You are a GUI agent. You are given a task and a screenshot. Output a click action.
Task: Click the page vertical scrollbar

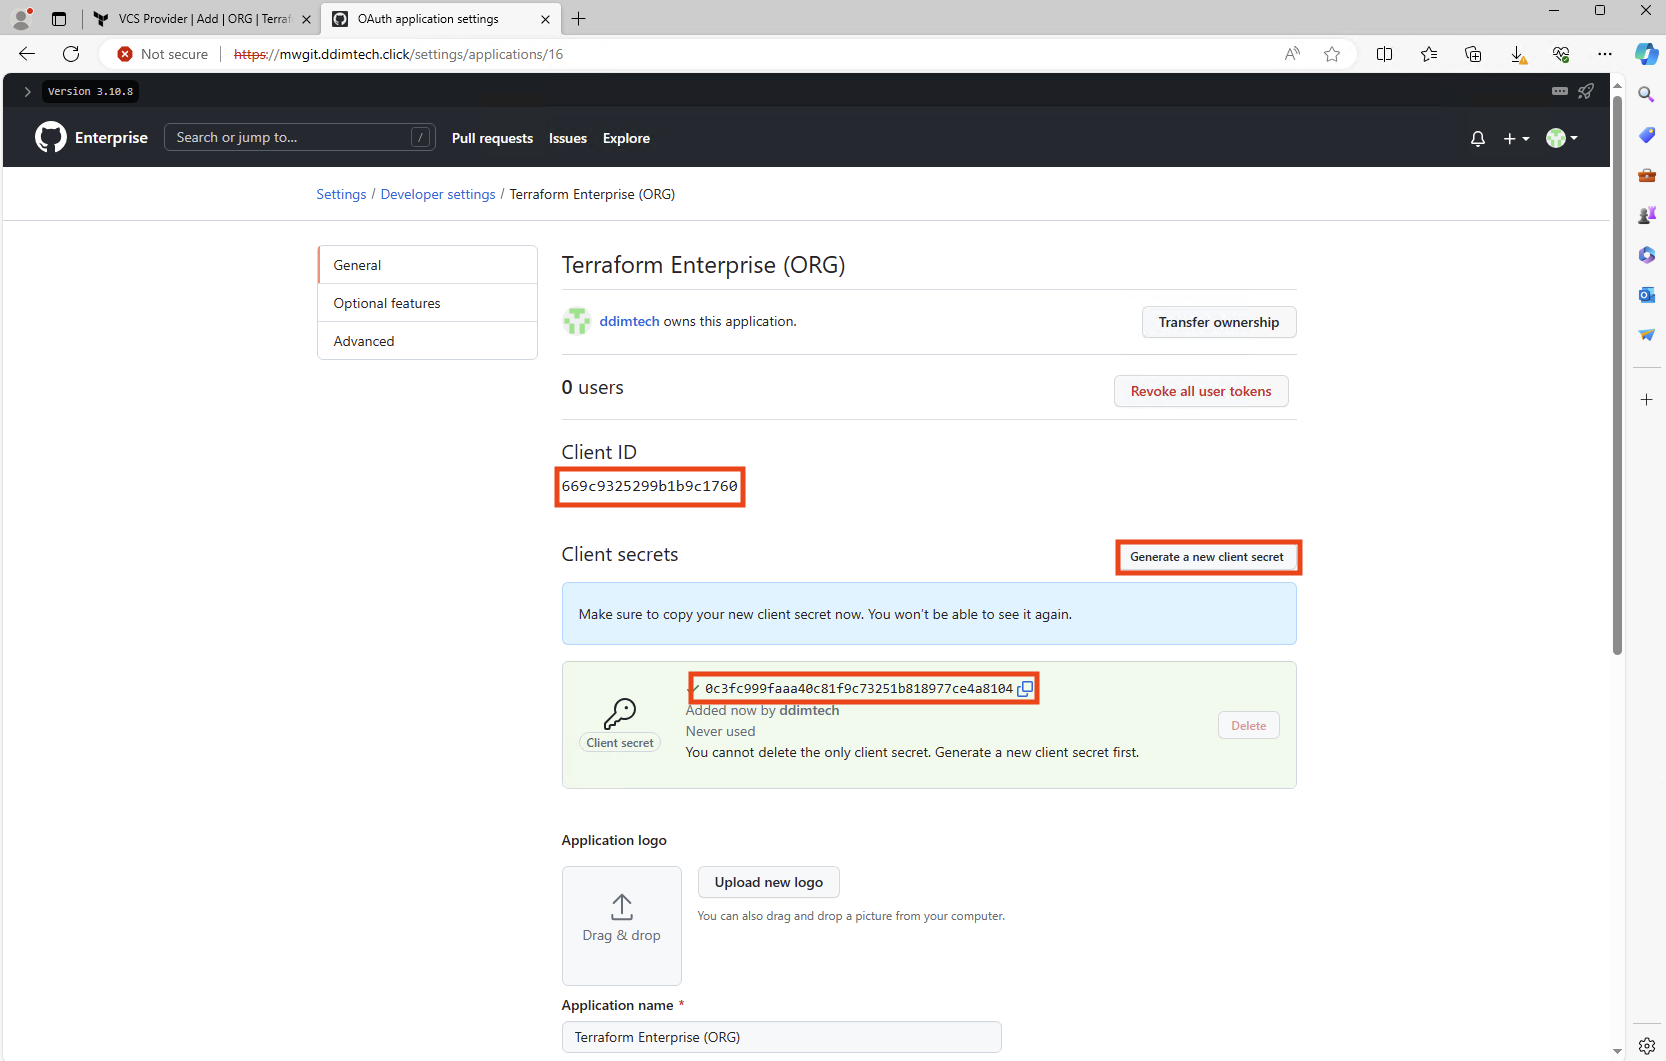1617,375
